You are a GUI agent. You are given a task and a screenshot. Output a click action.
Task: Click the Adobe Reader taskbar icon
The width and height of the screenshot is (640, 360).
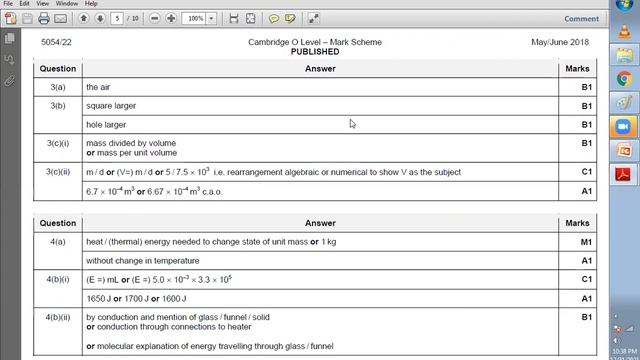click(624, 174)
